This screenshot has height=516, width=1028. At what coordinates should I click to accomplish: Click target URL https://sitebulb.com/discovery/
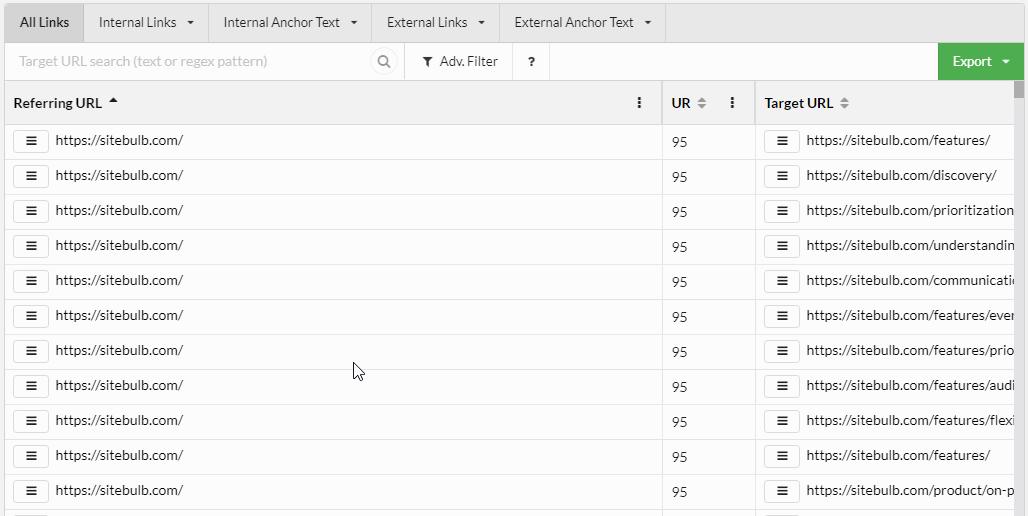(x=901, y=176)
